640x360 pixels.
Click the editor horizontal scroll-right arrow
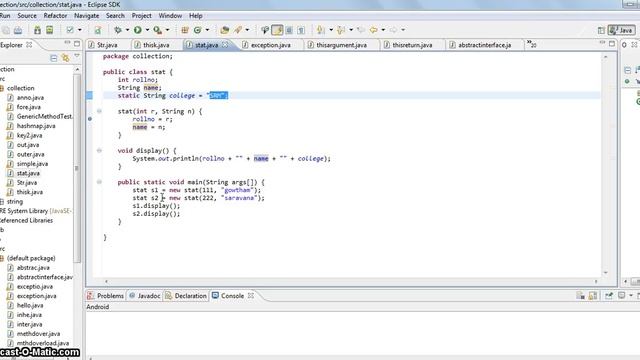coord(596,281)
